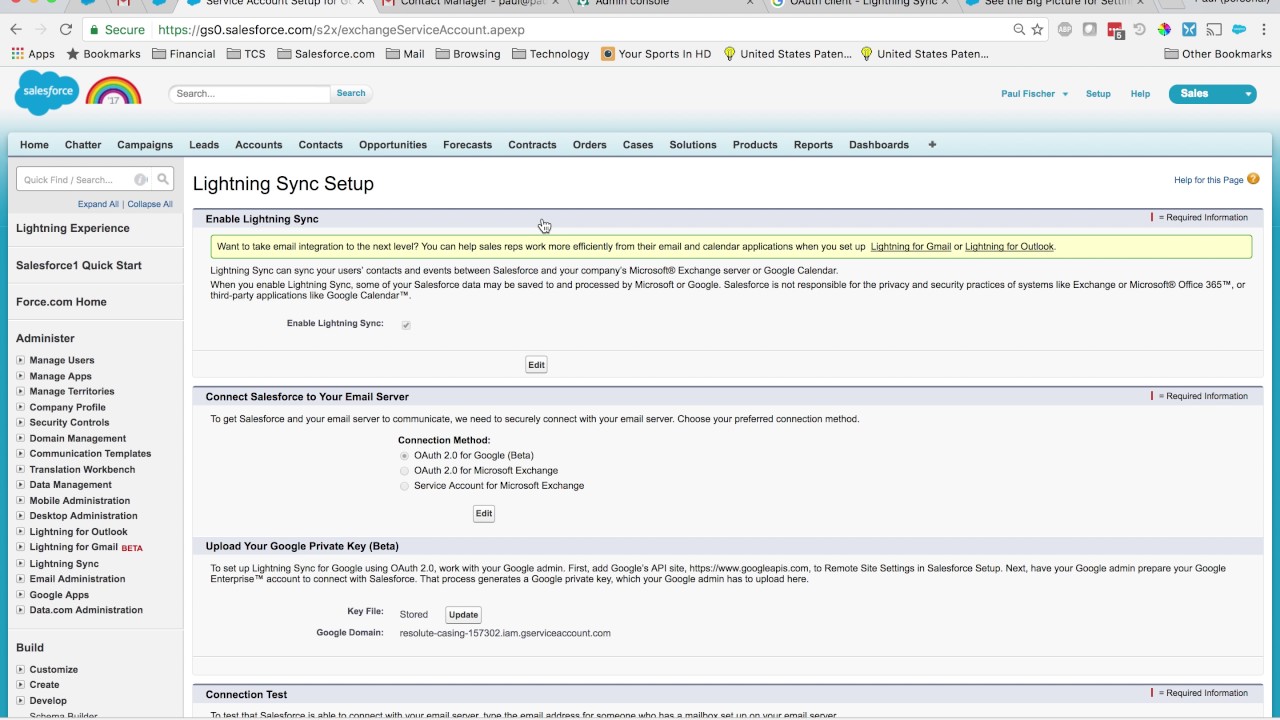Open Lightning Experience in the sidebar
1280x720 pixels.
[73, 228]
